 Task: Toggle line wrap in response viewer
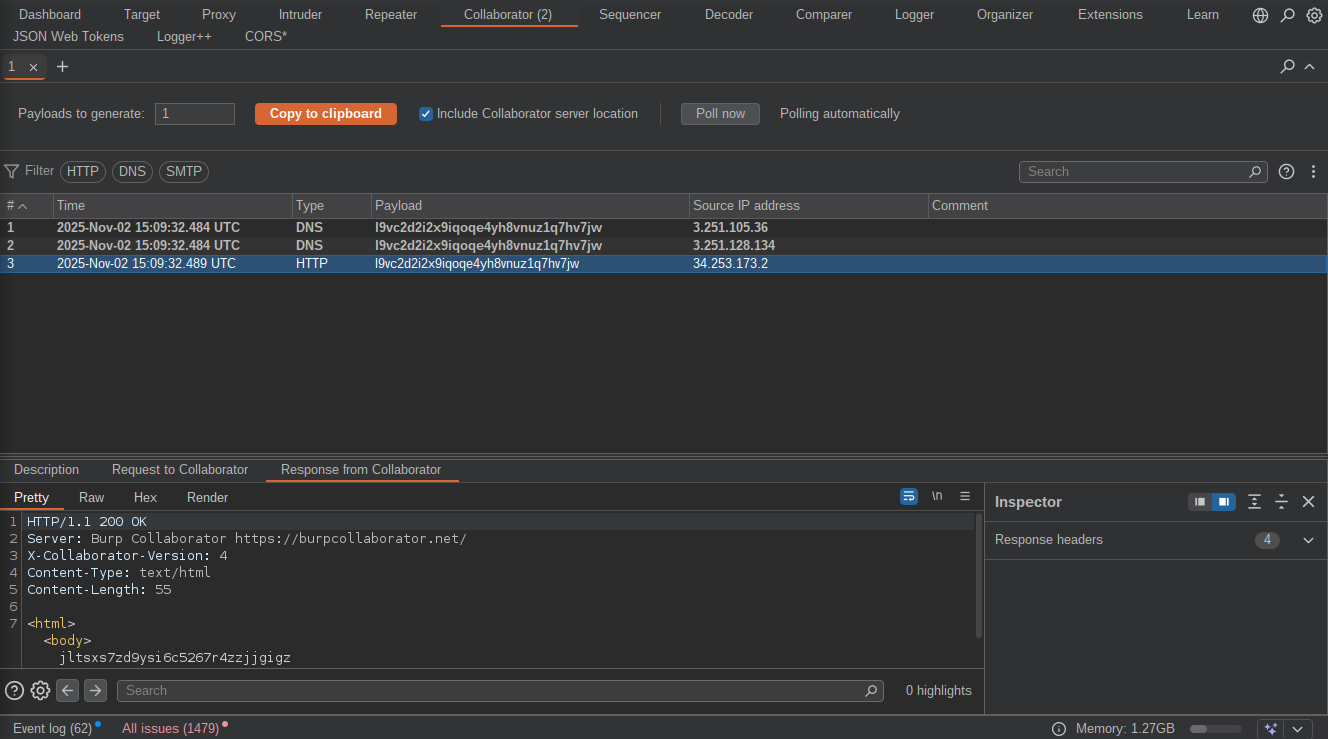click(x=909, y=496)
